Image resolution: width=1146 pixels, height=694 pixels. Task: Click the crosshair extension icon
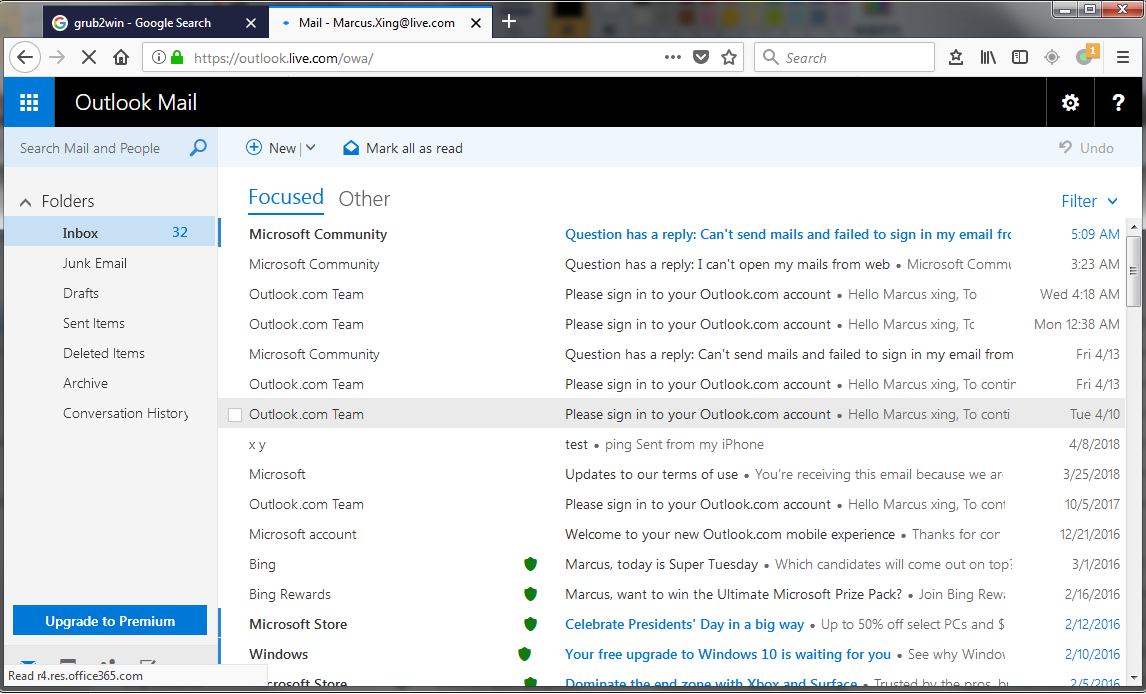[1052, 57]
